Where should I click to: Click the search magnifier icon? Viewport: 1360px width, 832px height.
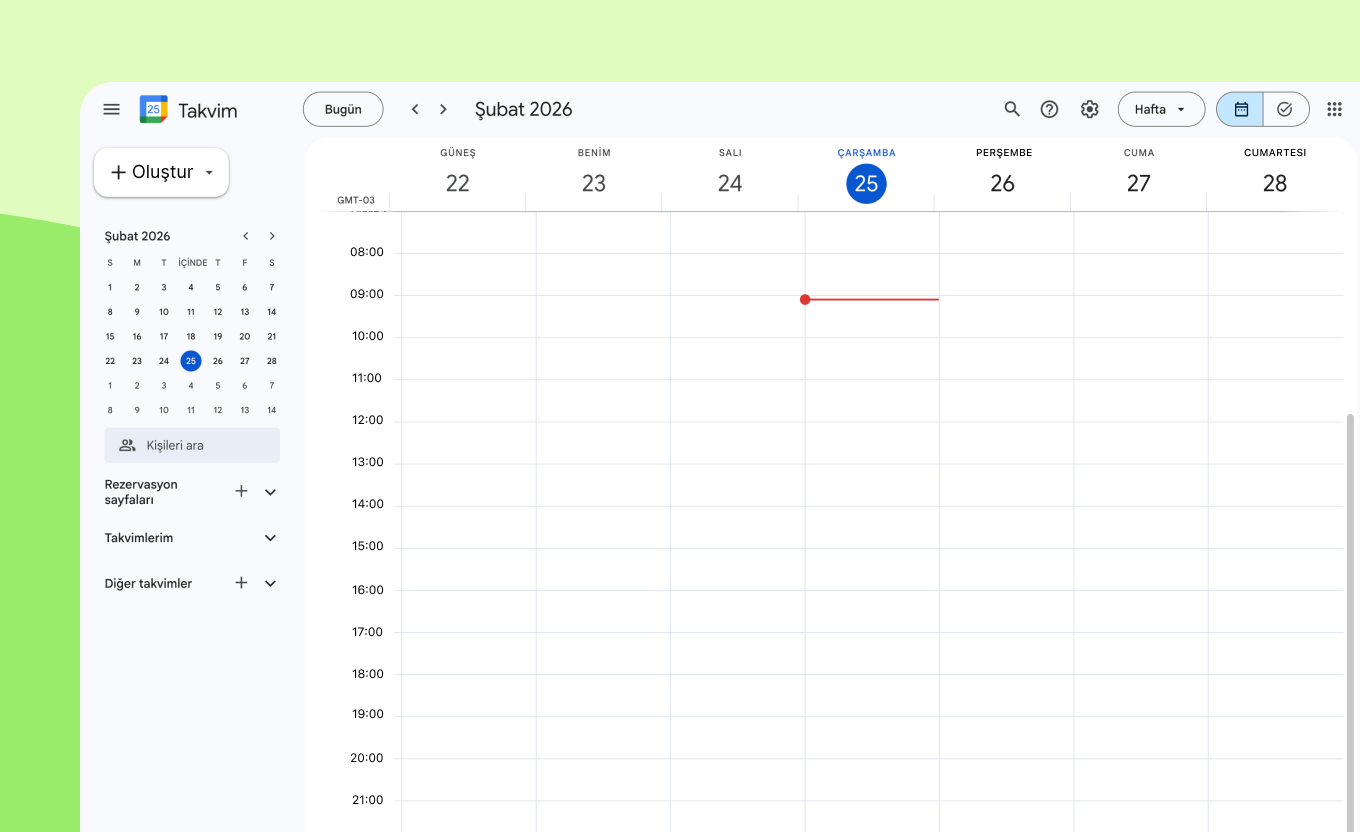point(1012,110)
